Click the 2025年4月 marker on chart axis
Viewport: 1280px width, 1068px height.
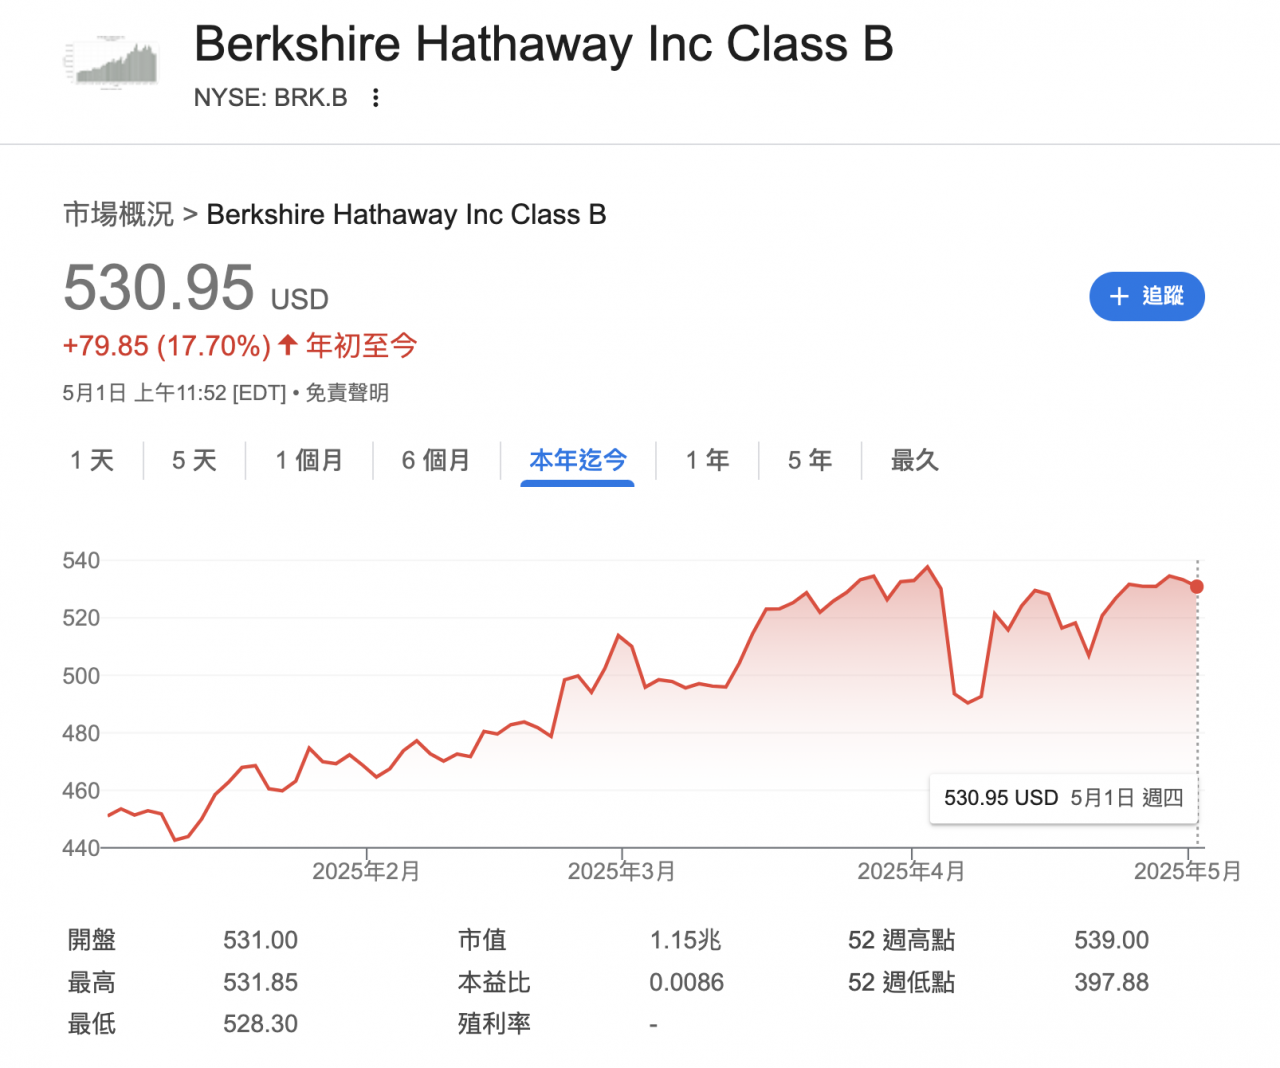[911, 871]
